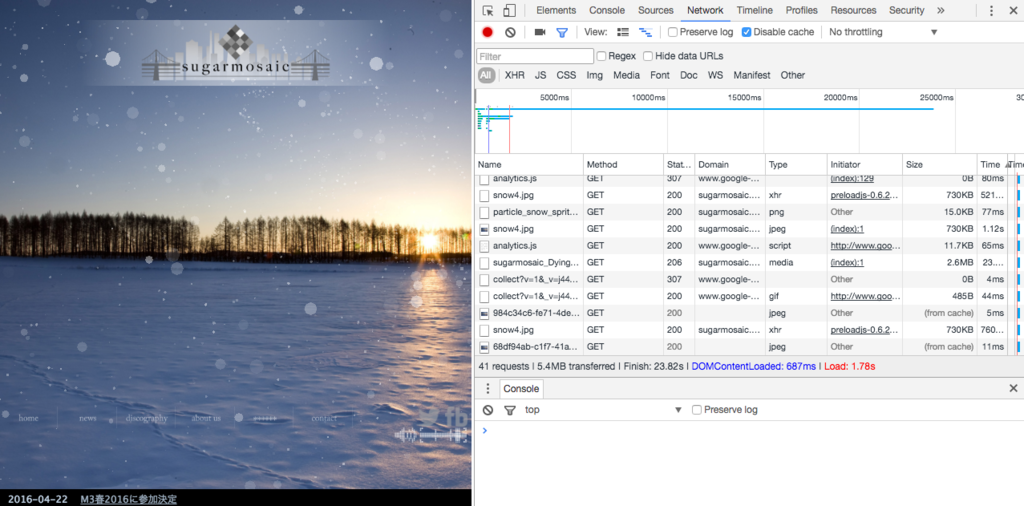Open the Profiles tab
Image resolution: width=1024 pixels, height=506 pixels.
(x=801, y=10)
